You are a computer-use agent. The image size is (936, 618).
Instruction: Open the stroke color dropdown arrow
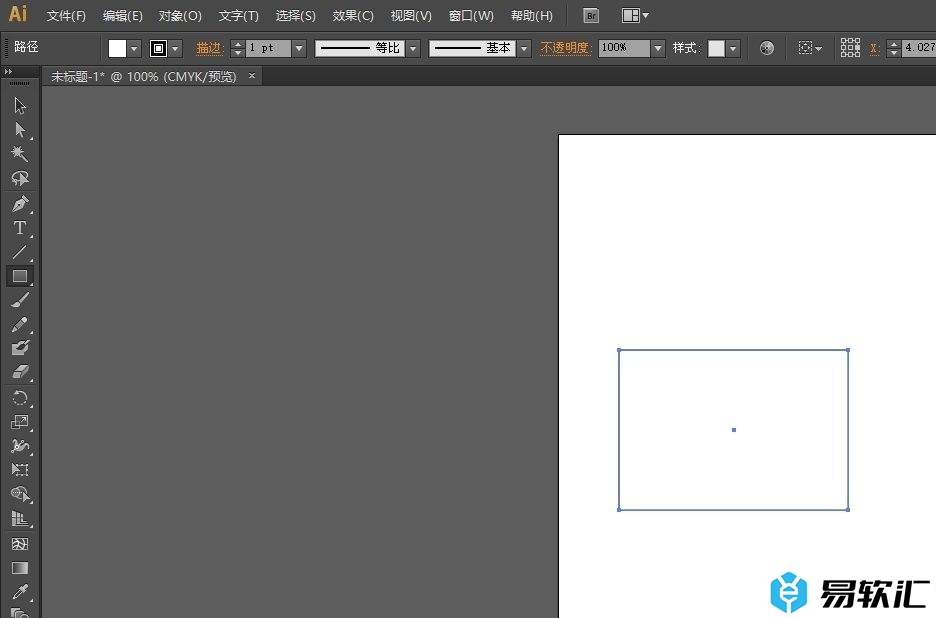click(176, 48)
